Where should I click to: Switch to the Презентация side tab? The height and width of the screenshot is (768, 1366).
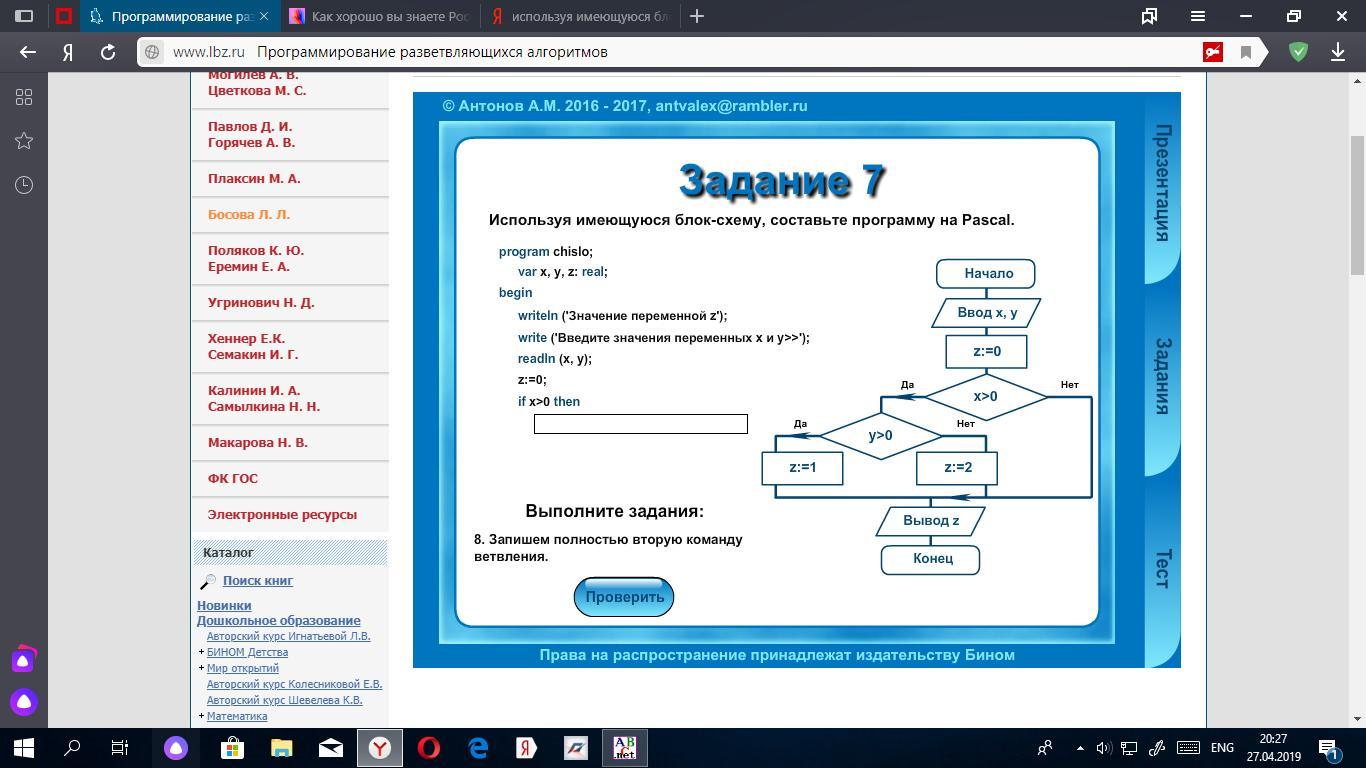pyautogui.click(x=1161, y=183)
